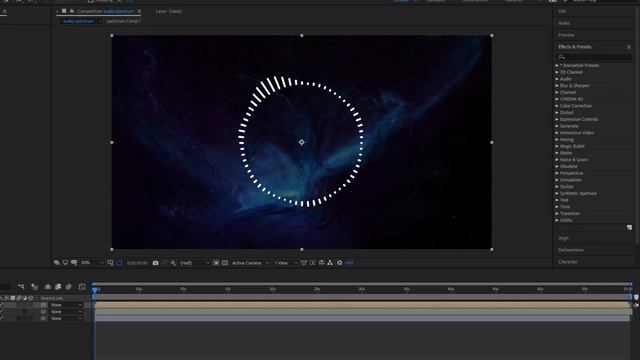Click the Draft 3D icon in timeline
Image resolution: width=640 pixels, height=360 pixels.
(x=34, y=287)
